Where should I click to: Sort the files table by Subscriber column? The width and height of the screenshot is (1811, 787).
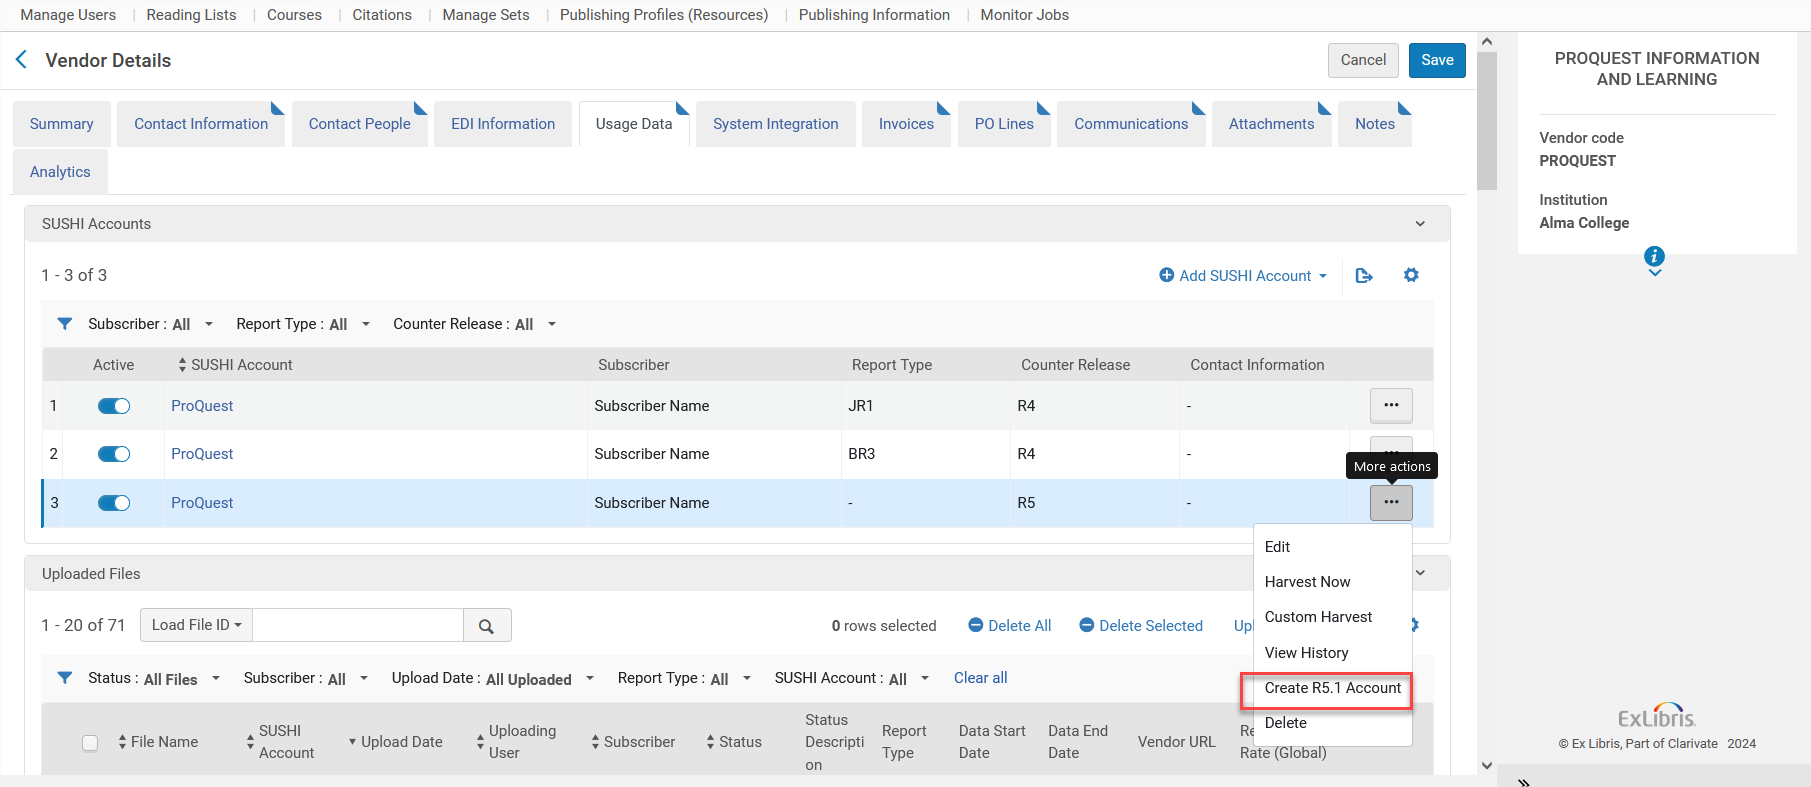pos(633,742)
